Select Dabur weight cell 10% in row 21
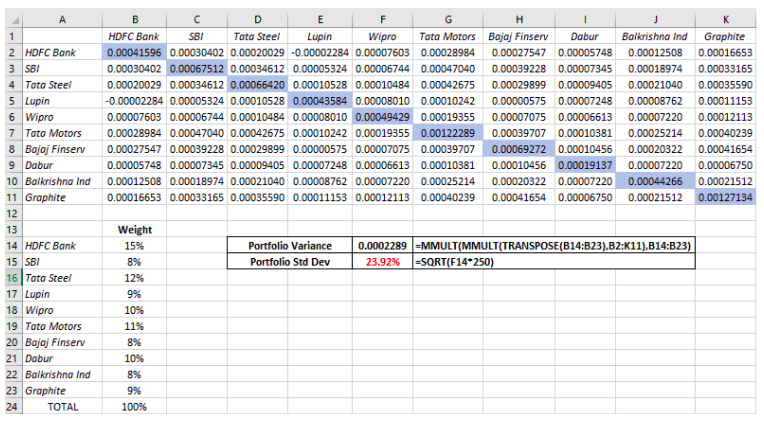Screen dimensions: 764x421 click(135, 358)
